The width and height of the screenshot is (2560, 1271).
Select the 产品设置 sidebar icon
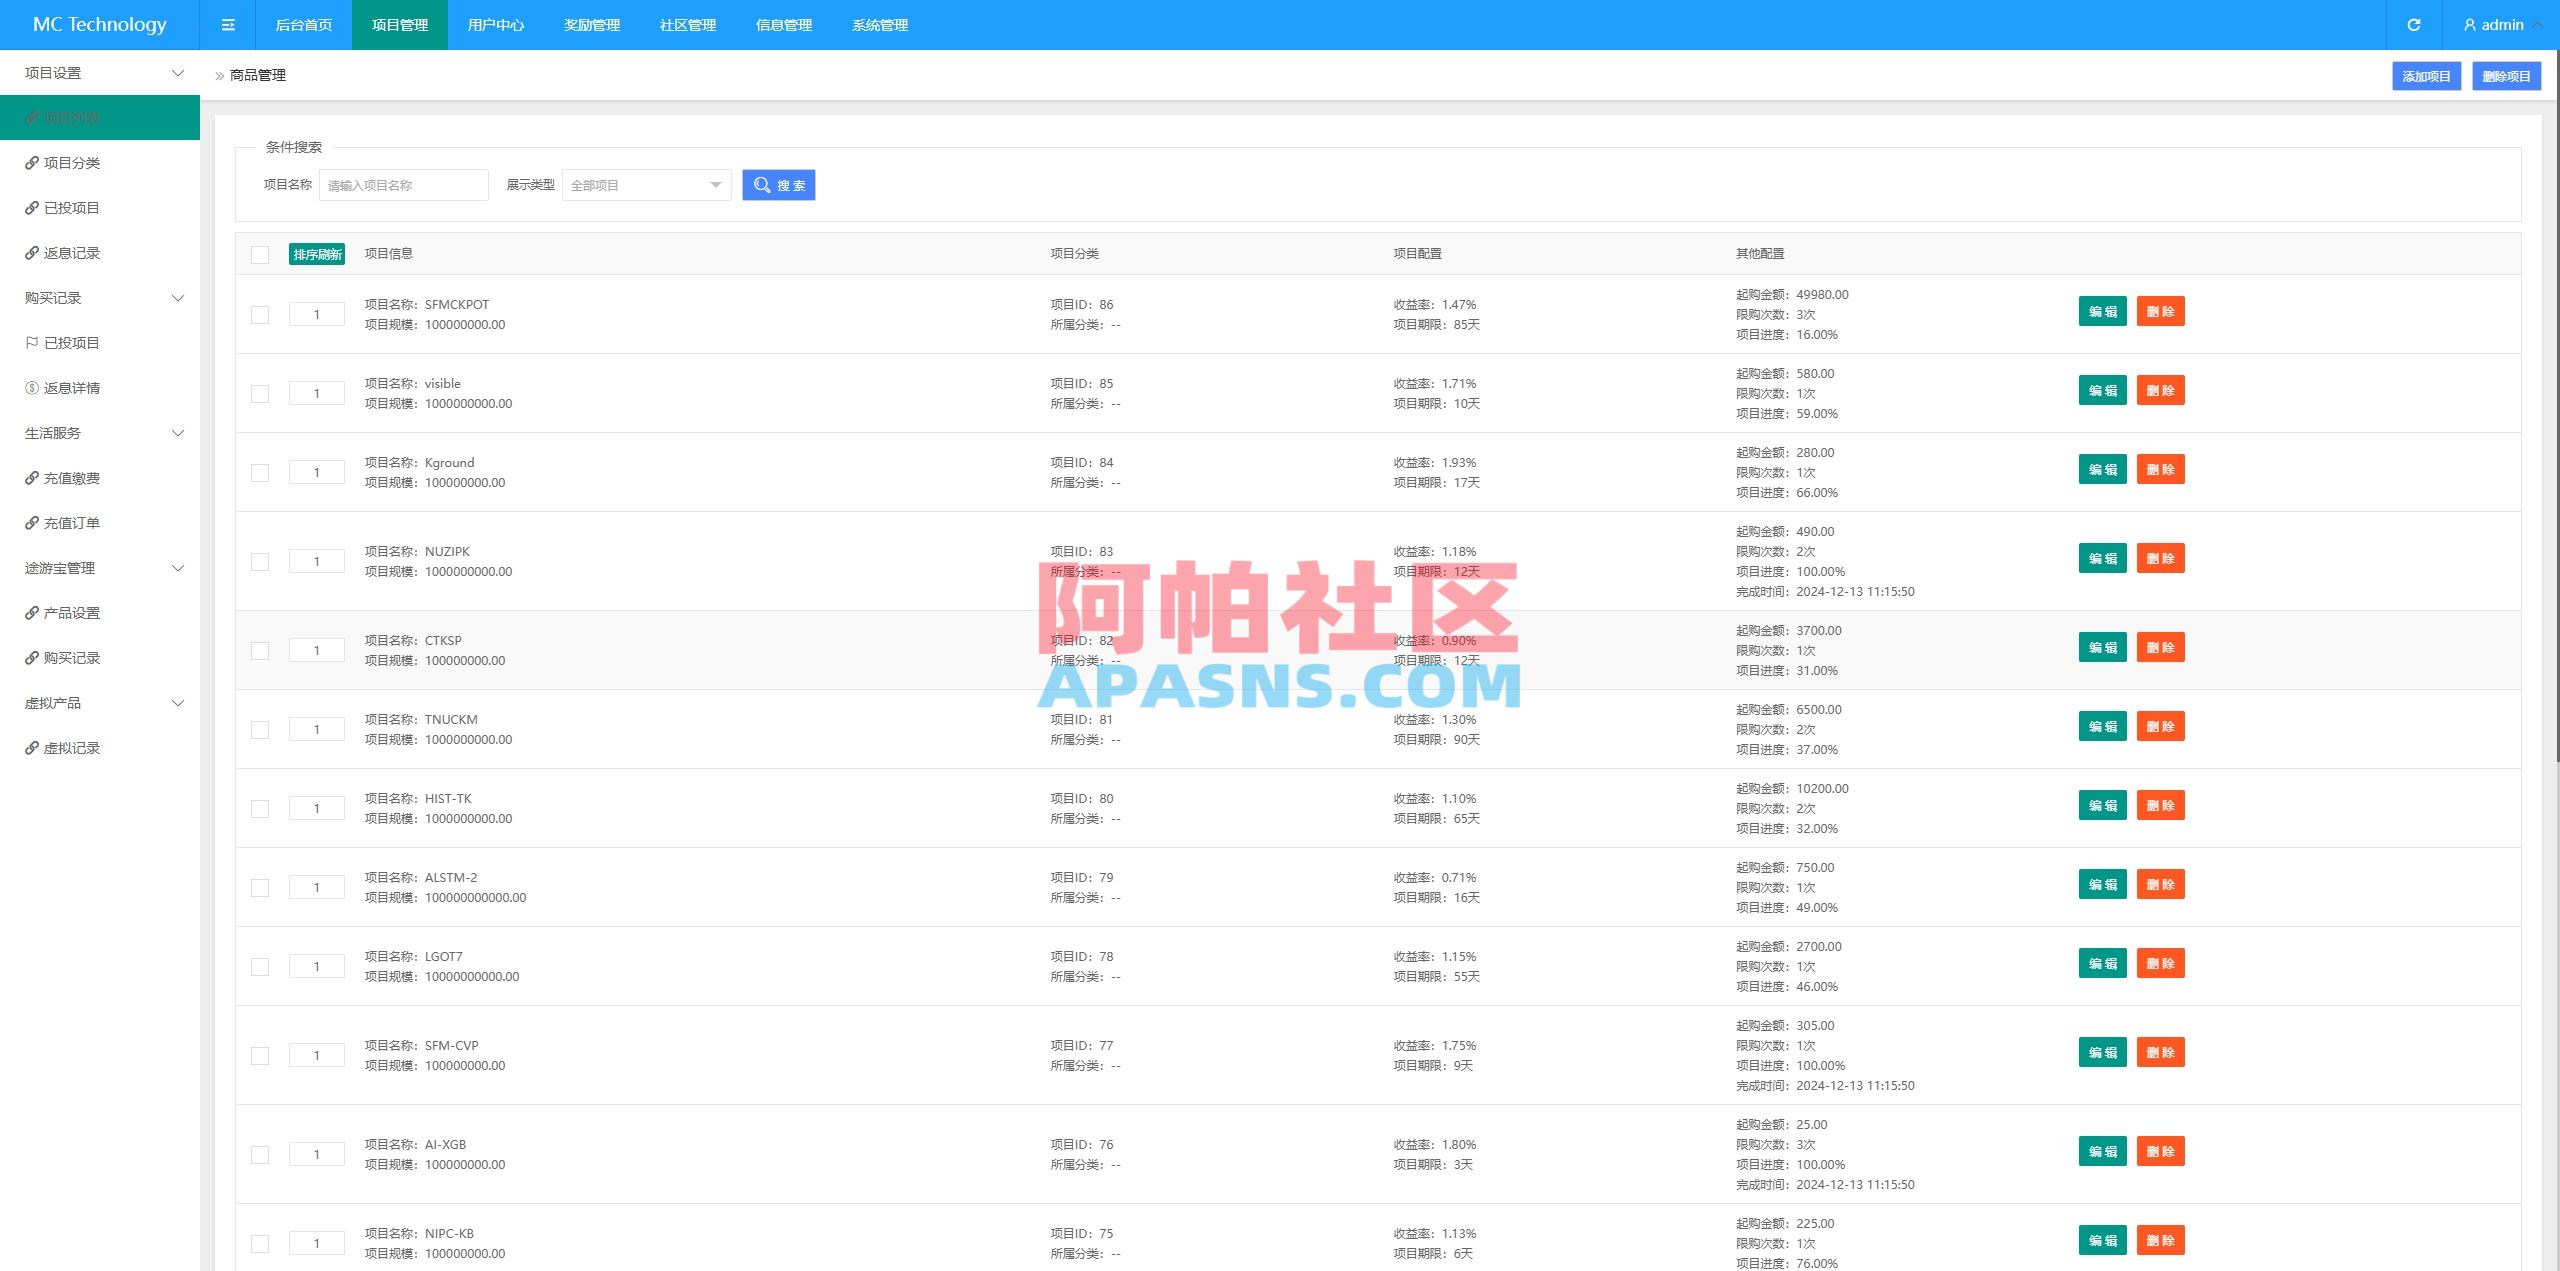31,612
